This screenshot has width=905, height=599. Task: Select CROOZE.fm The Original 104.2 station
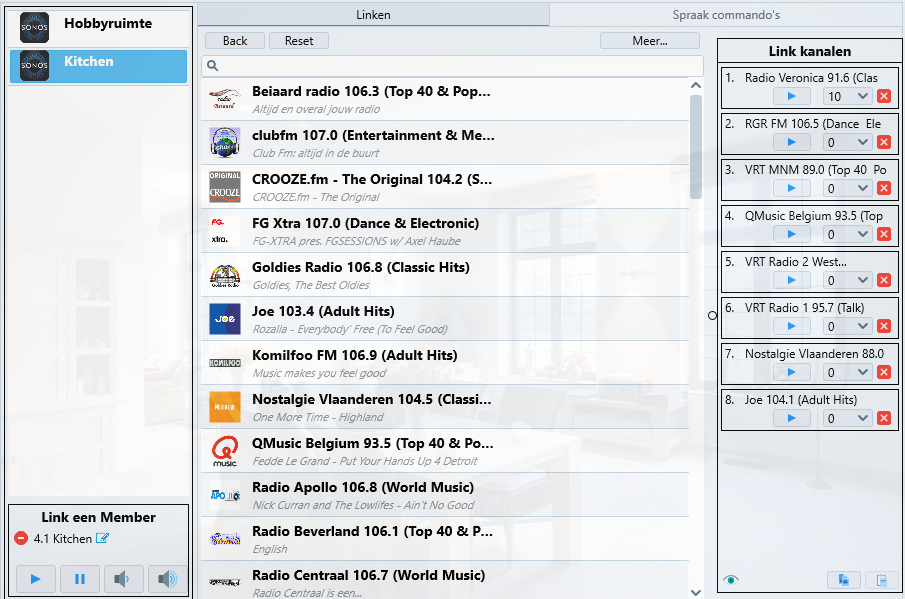tap(445, 187)
